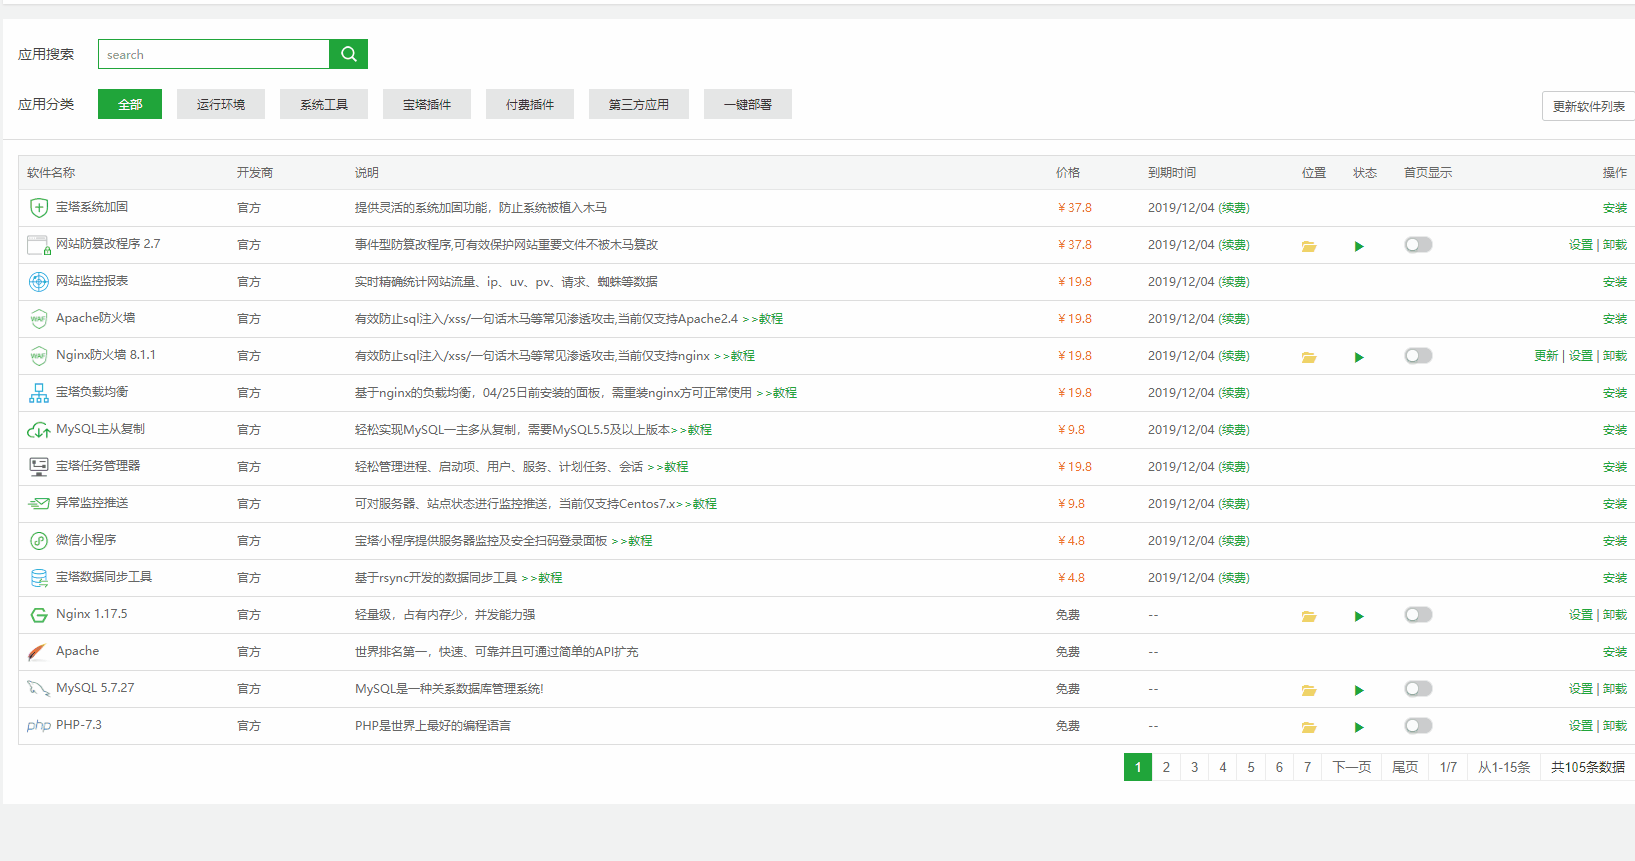Click the Apache feather icon
The height and width of the screenshot is (861, 1635).
tap(38, 652)
